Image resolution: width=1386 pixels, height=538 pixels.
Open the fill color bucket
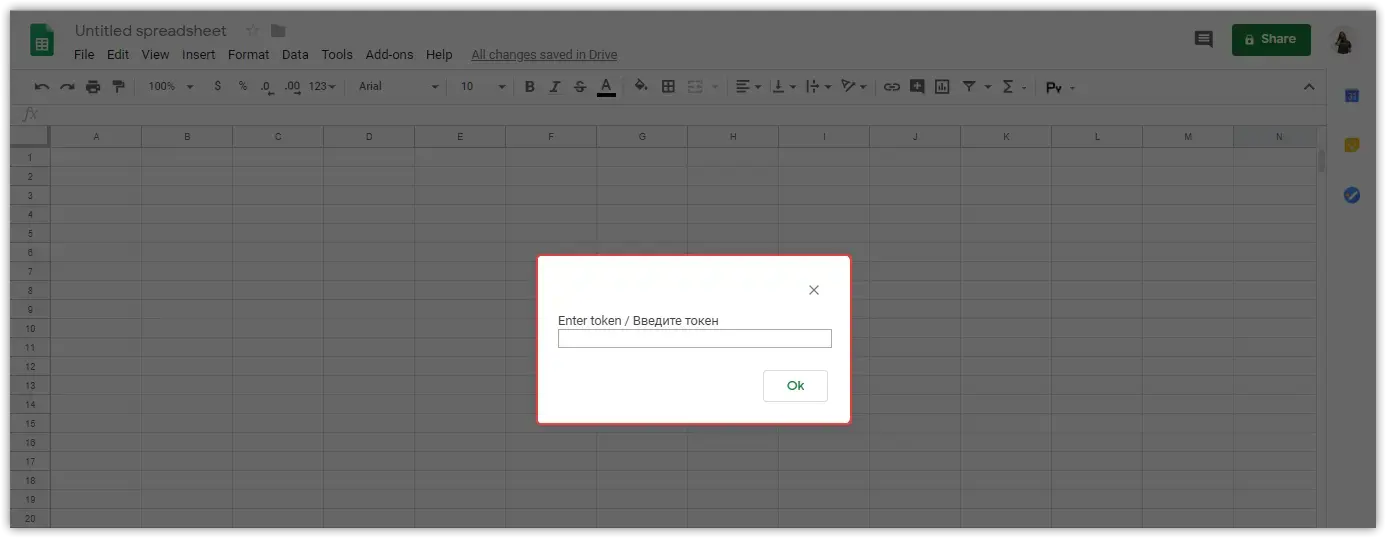click(x=641, y=87)
